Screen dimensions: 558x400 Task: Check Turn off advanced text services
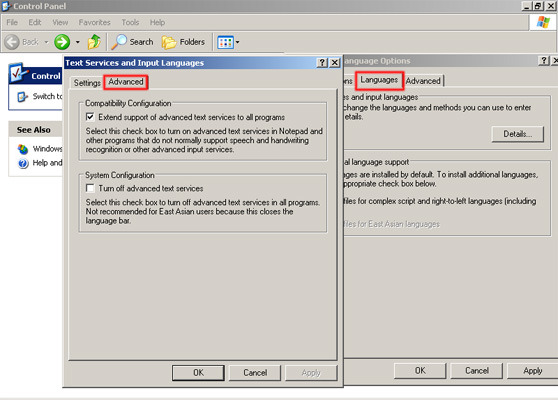[x=90, y=188]
